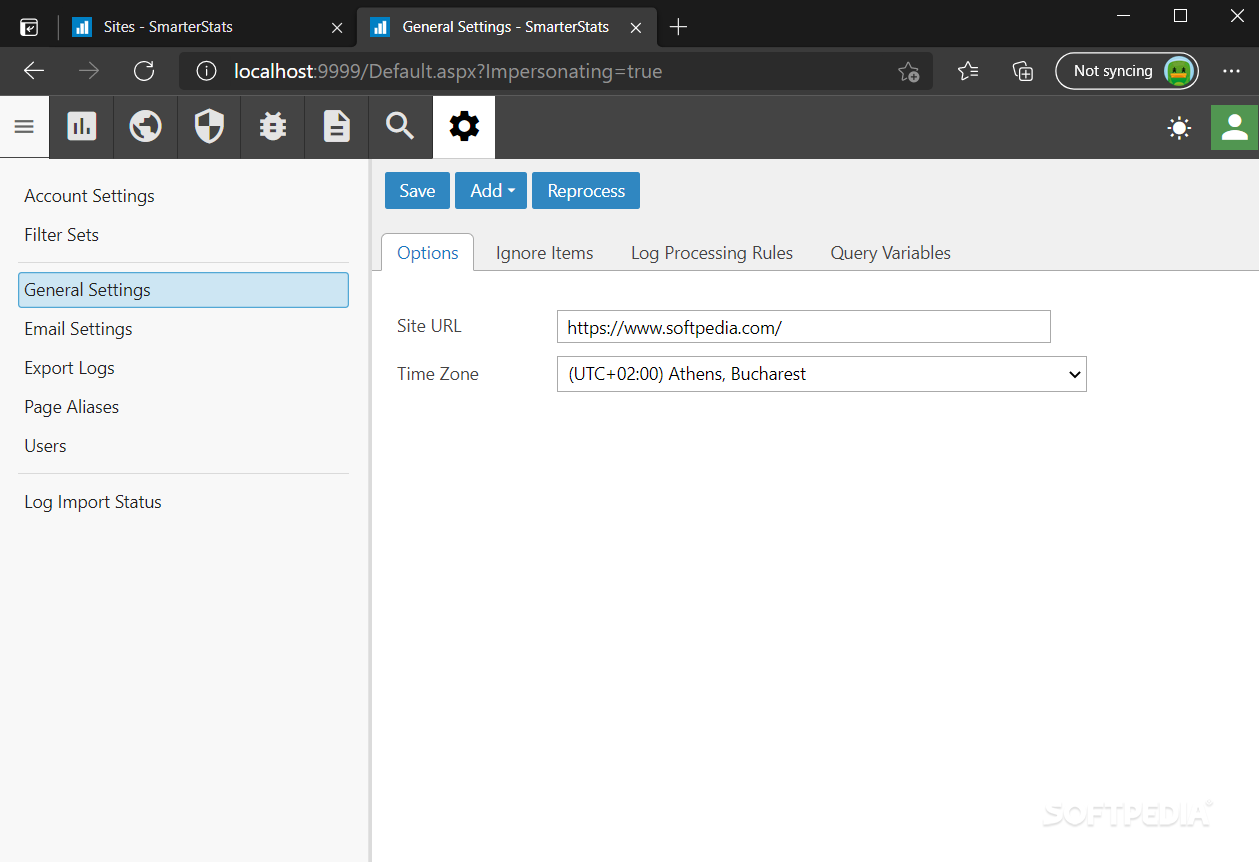Select the Options tab
This screenshot has height=862, width=1259.
[428, 253]
